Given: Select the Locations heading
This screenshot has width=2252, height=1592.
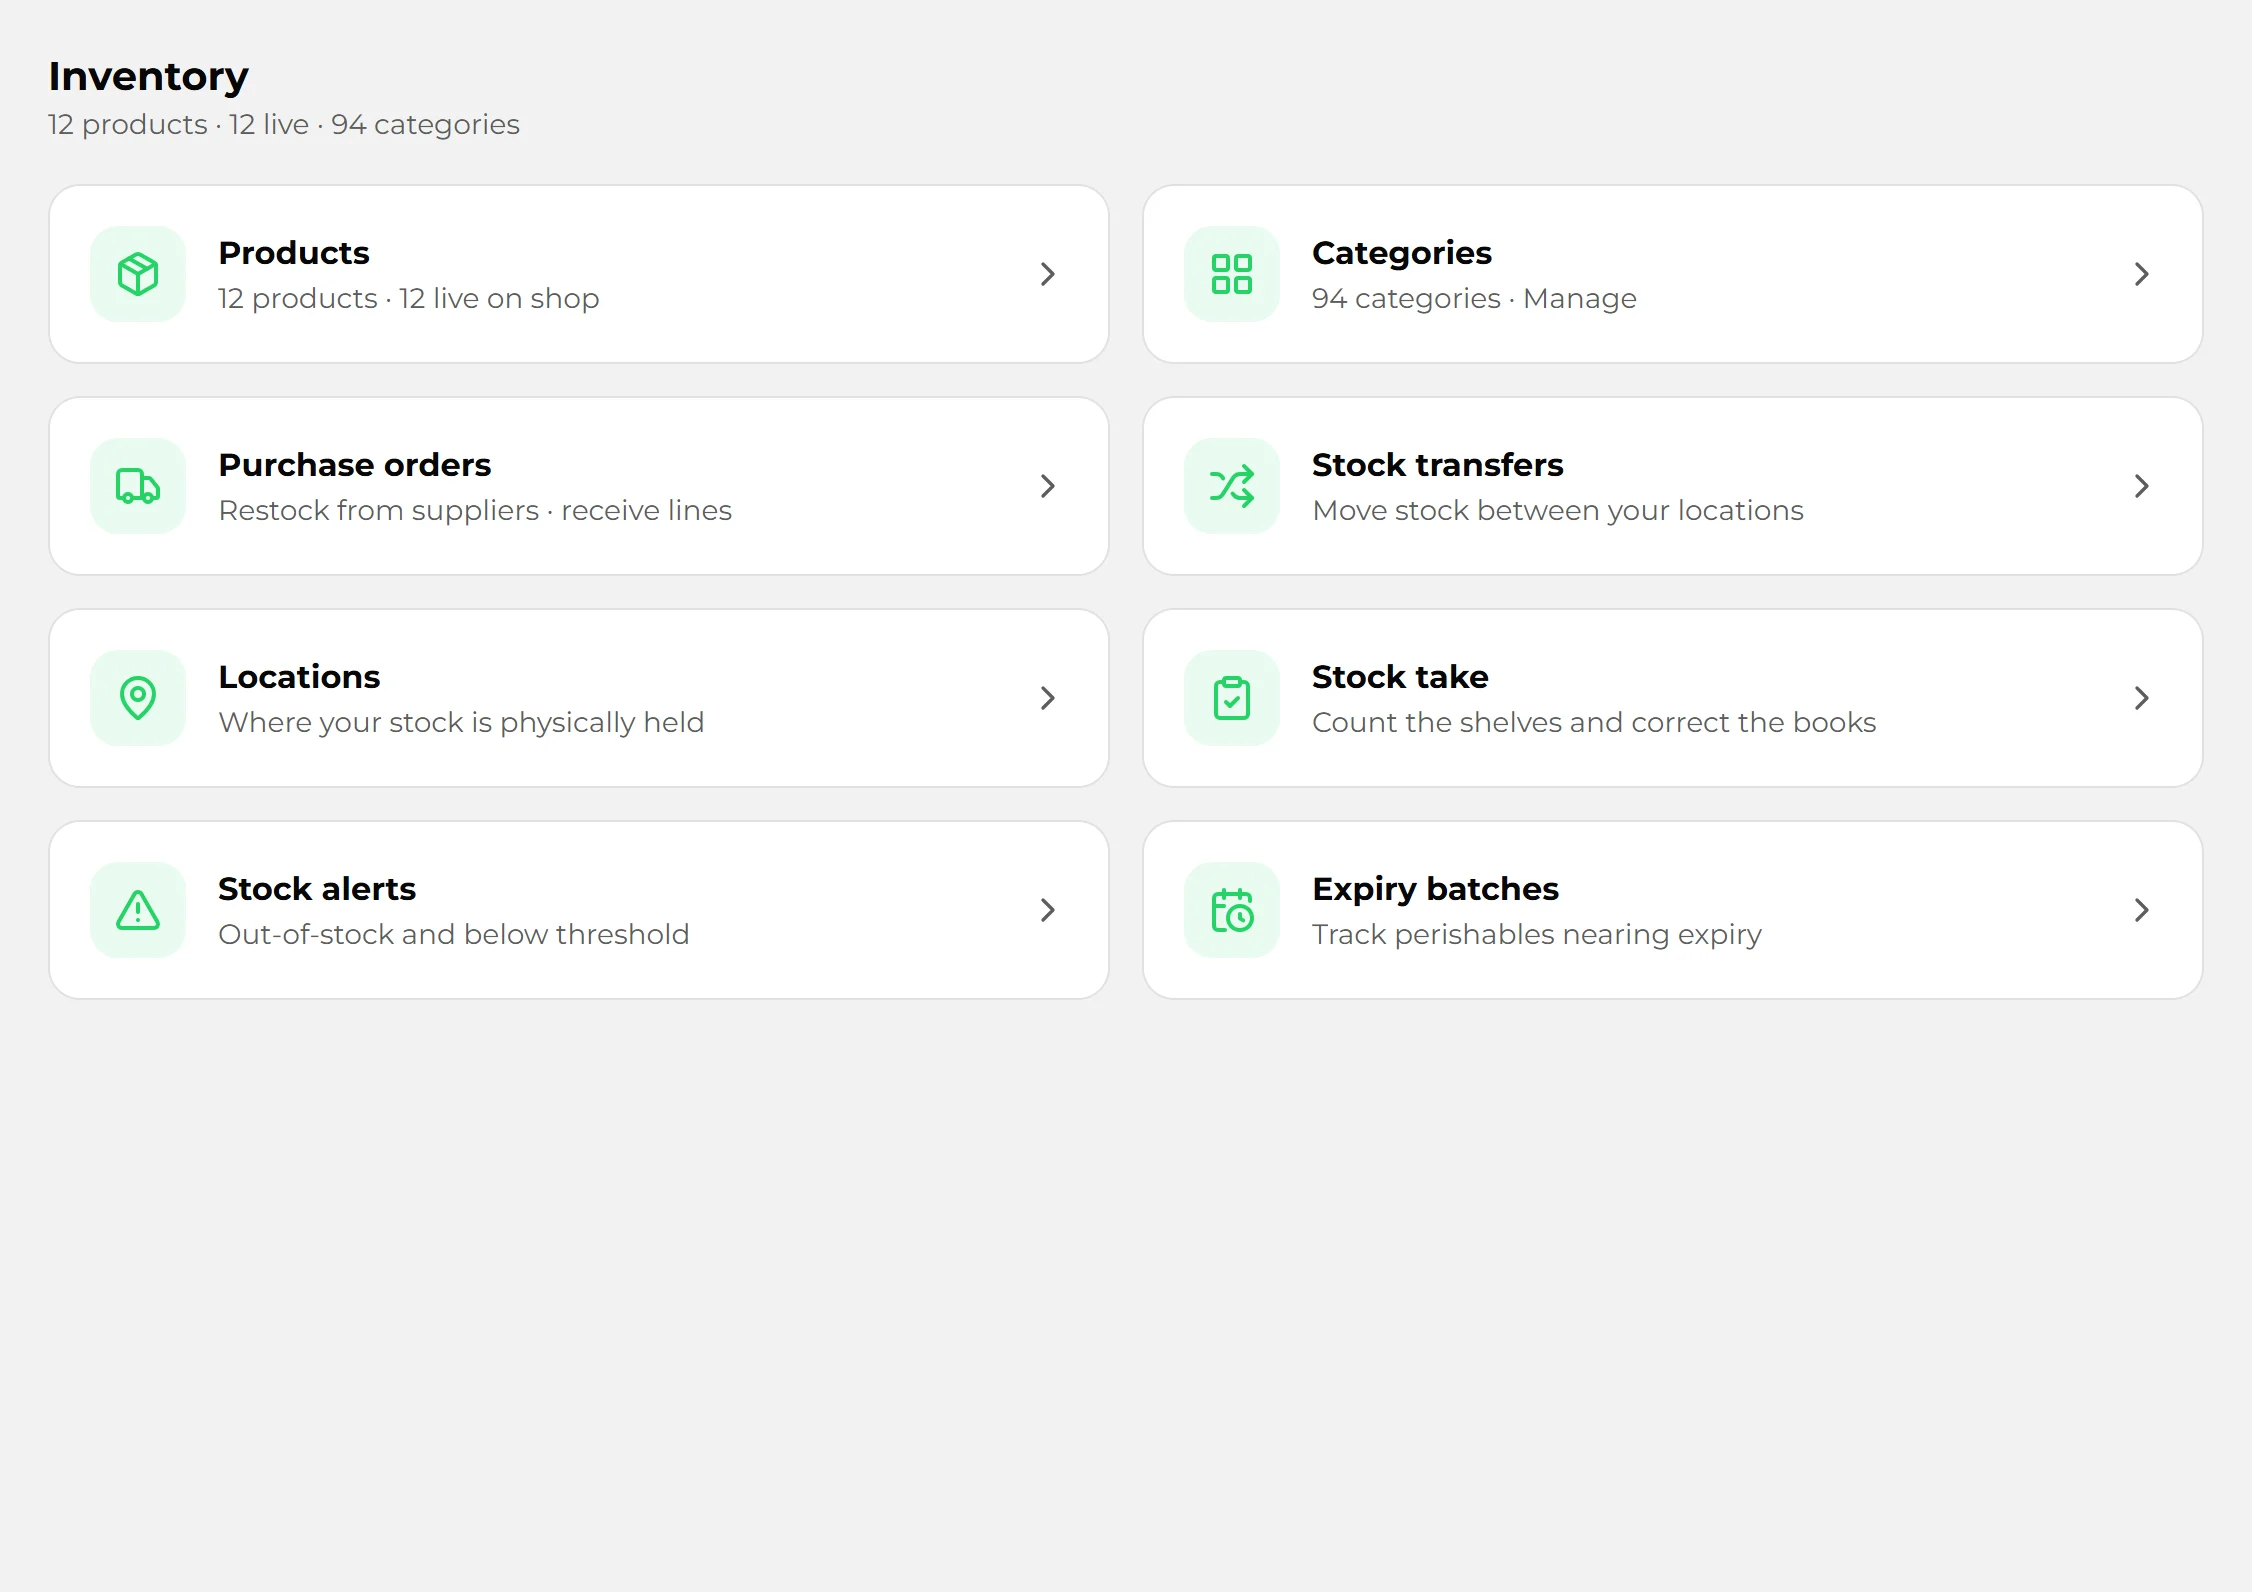Looking at the screenshot, I should coord(299,677).
